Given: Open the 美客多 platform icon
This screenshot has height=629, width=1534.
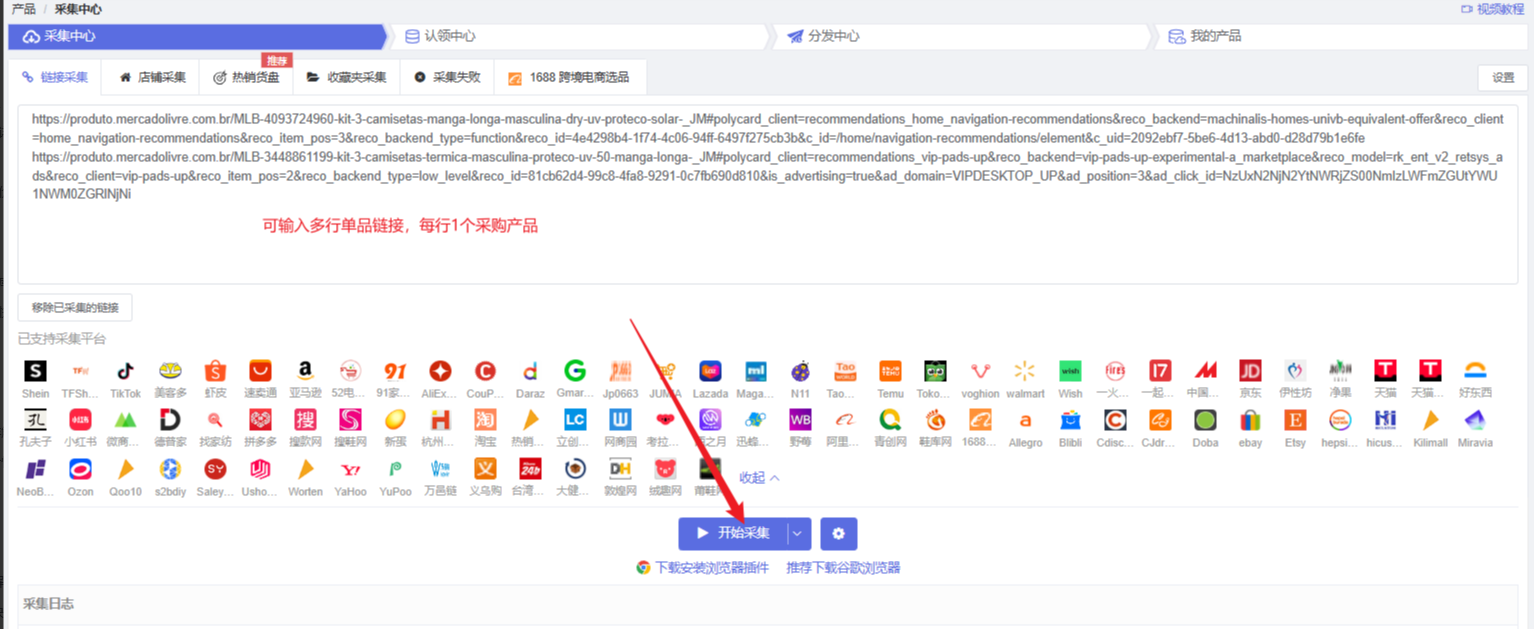Looking at the screenshot, I should pyautogui.click(x=170, y=371).
